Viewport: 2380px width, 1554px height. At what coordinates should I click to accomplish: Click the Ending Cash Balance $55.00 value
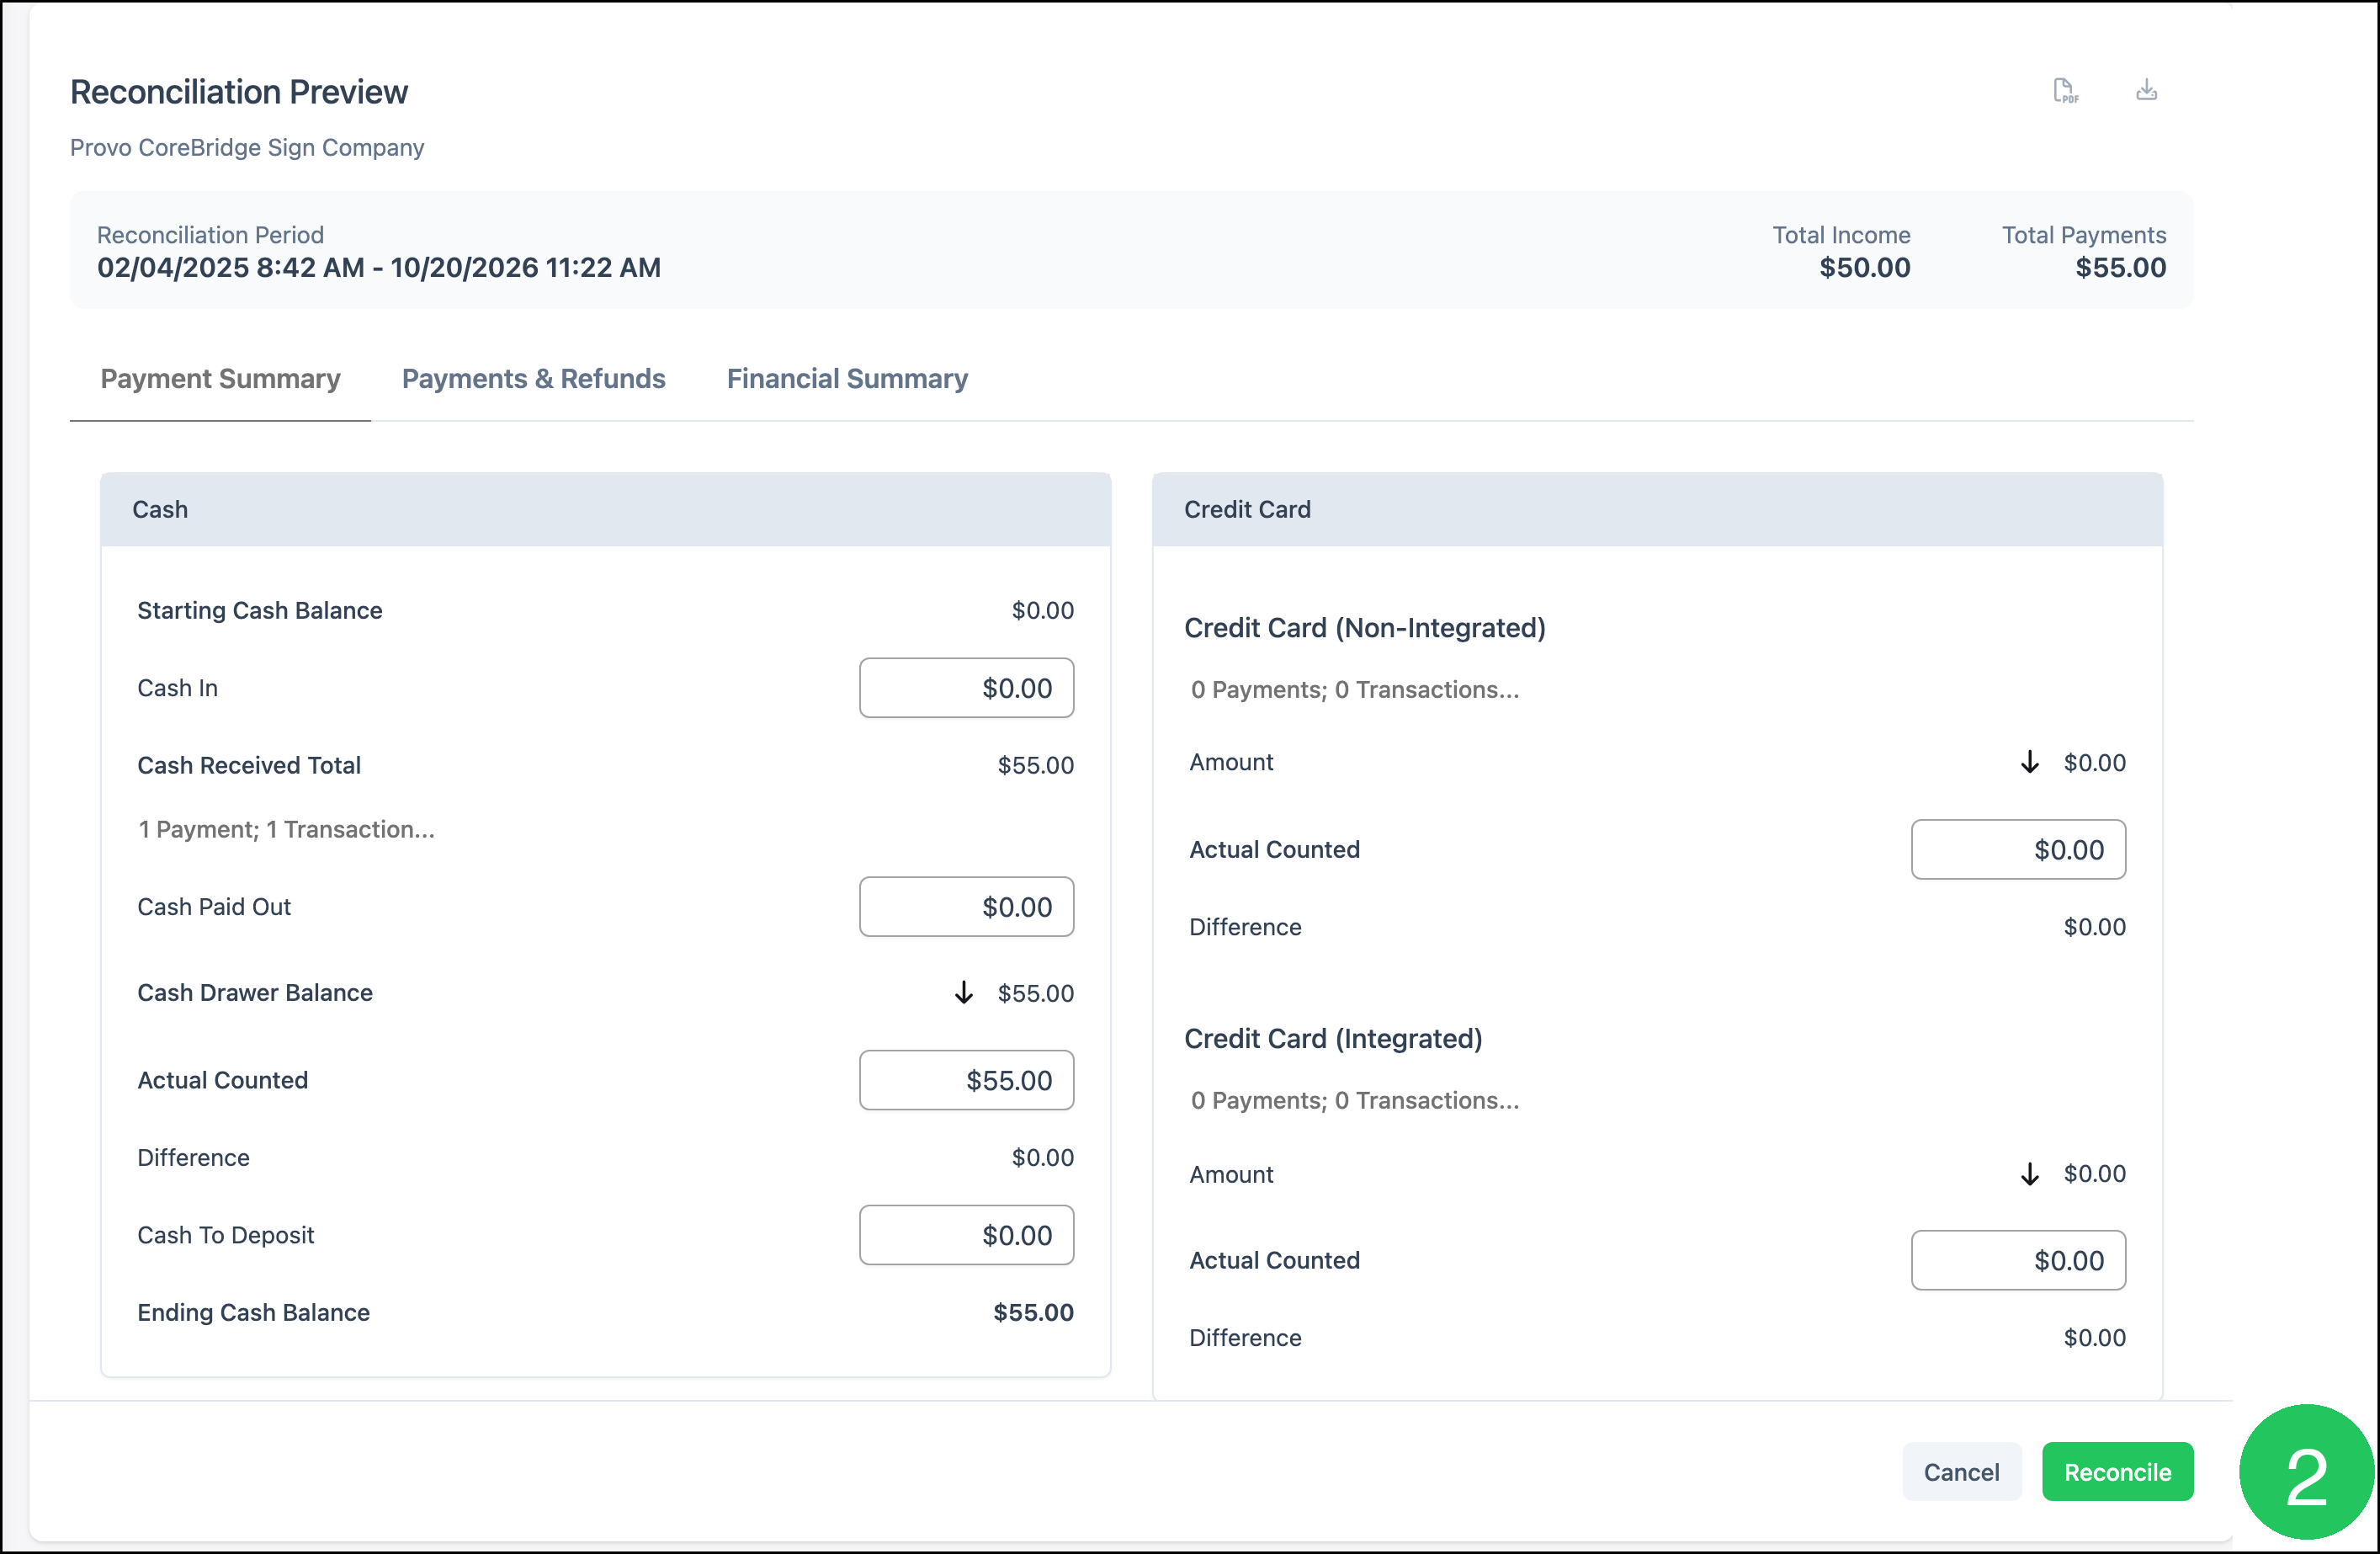click(1033, 1313)
